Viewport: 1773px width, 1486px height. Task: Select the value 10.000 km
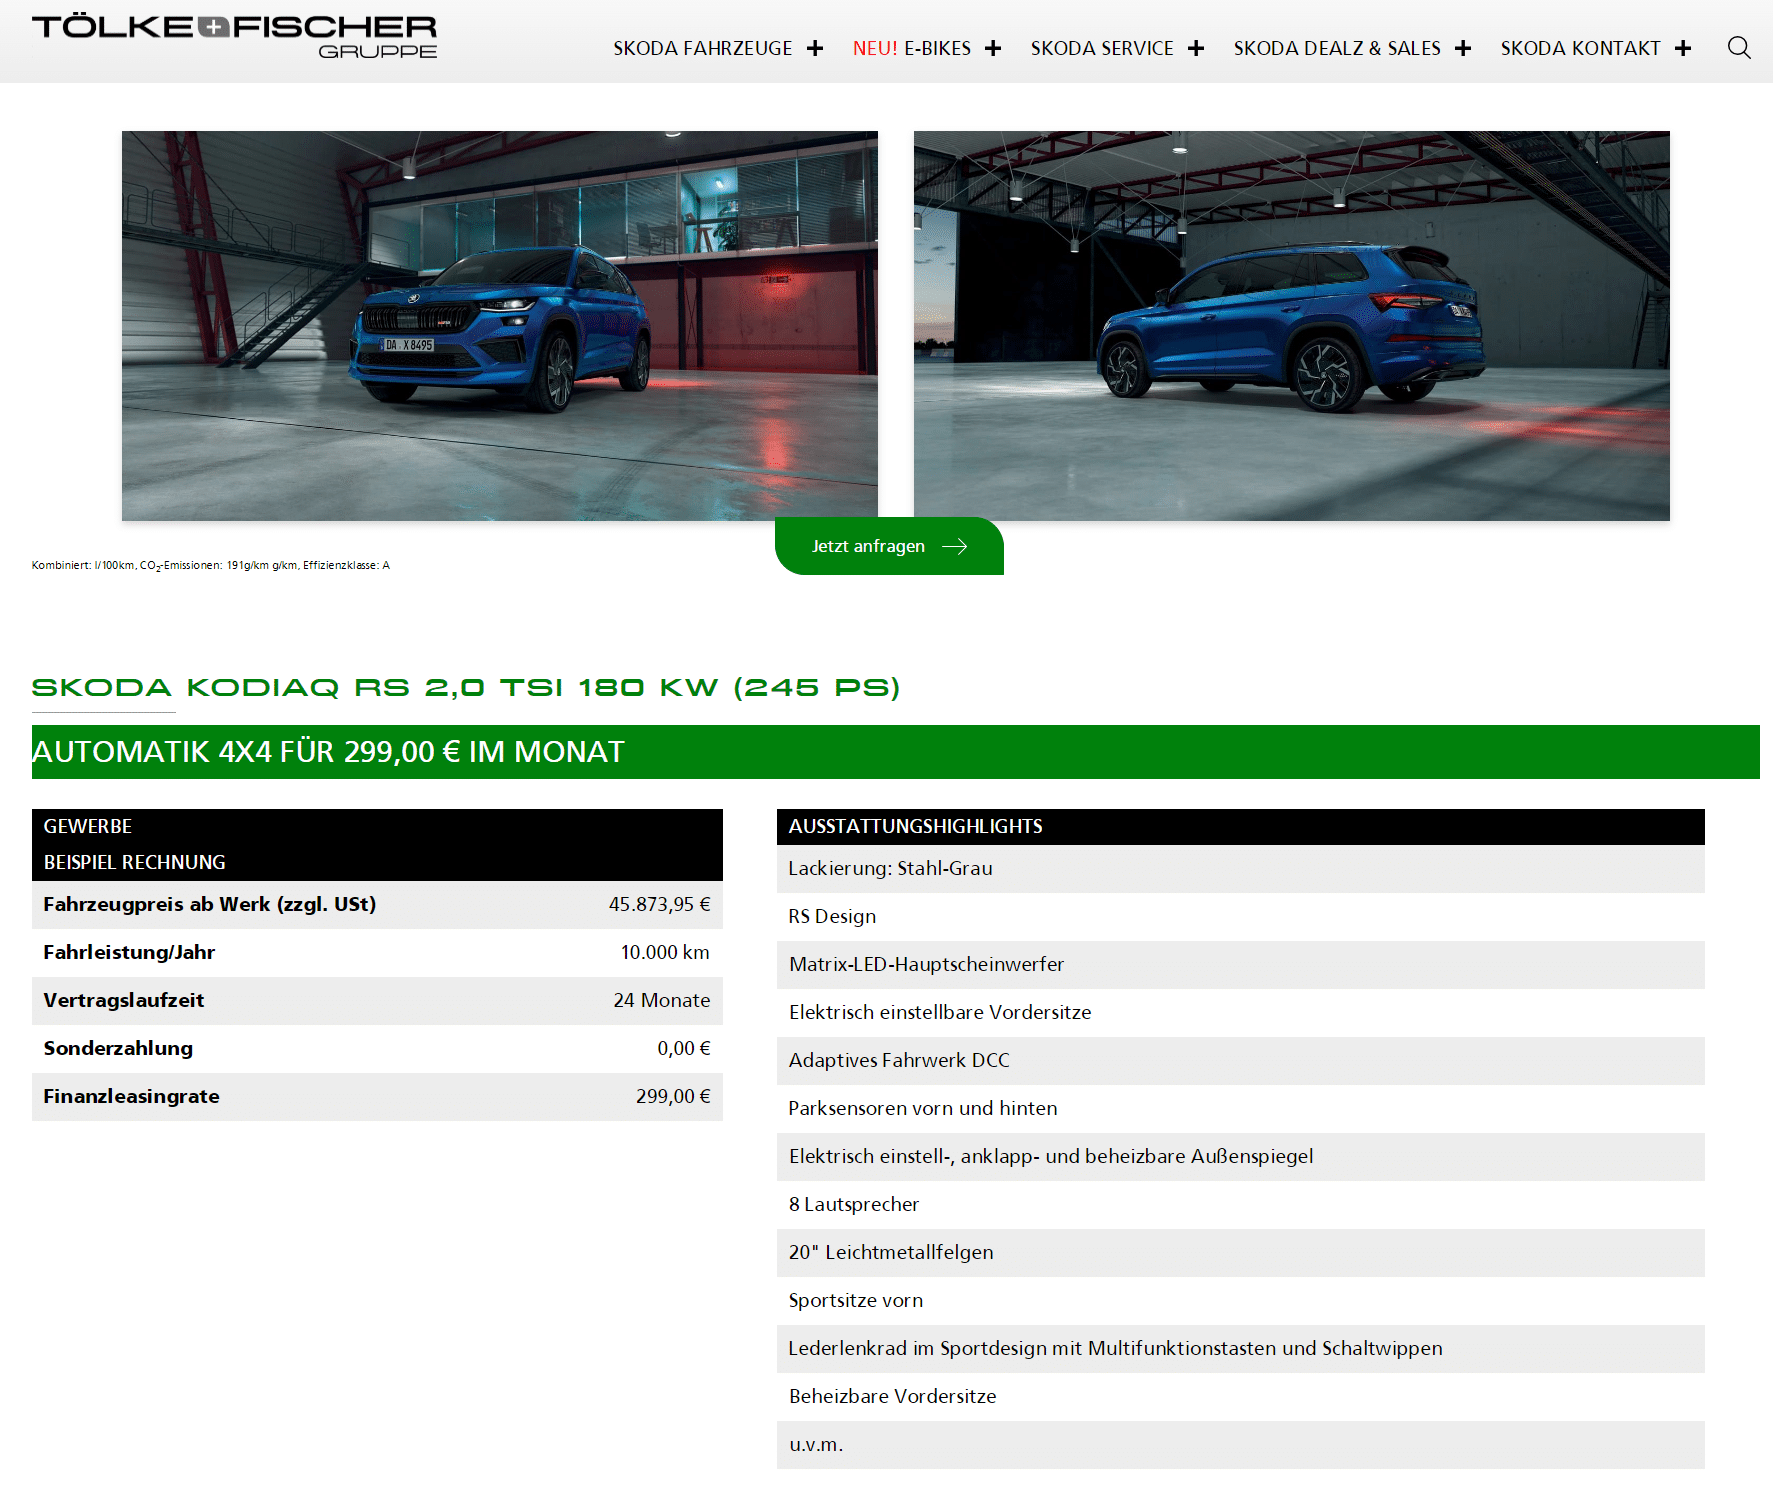[665, 952]
